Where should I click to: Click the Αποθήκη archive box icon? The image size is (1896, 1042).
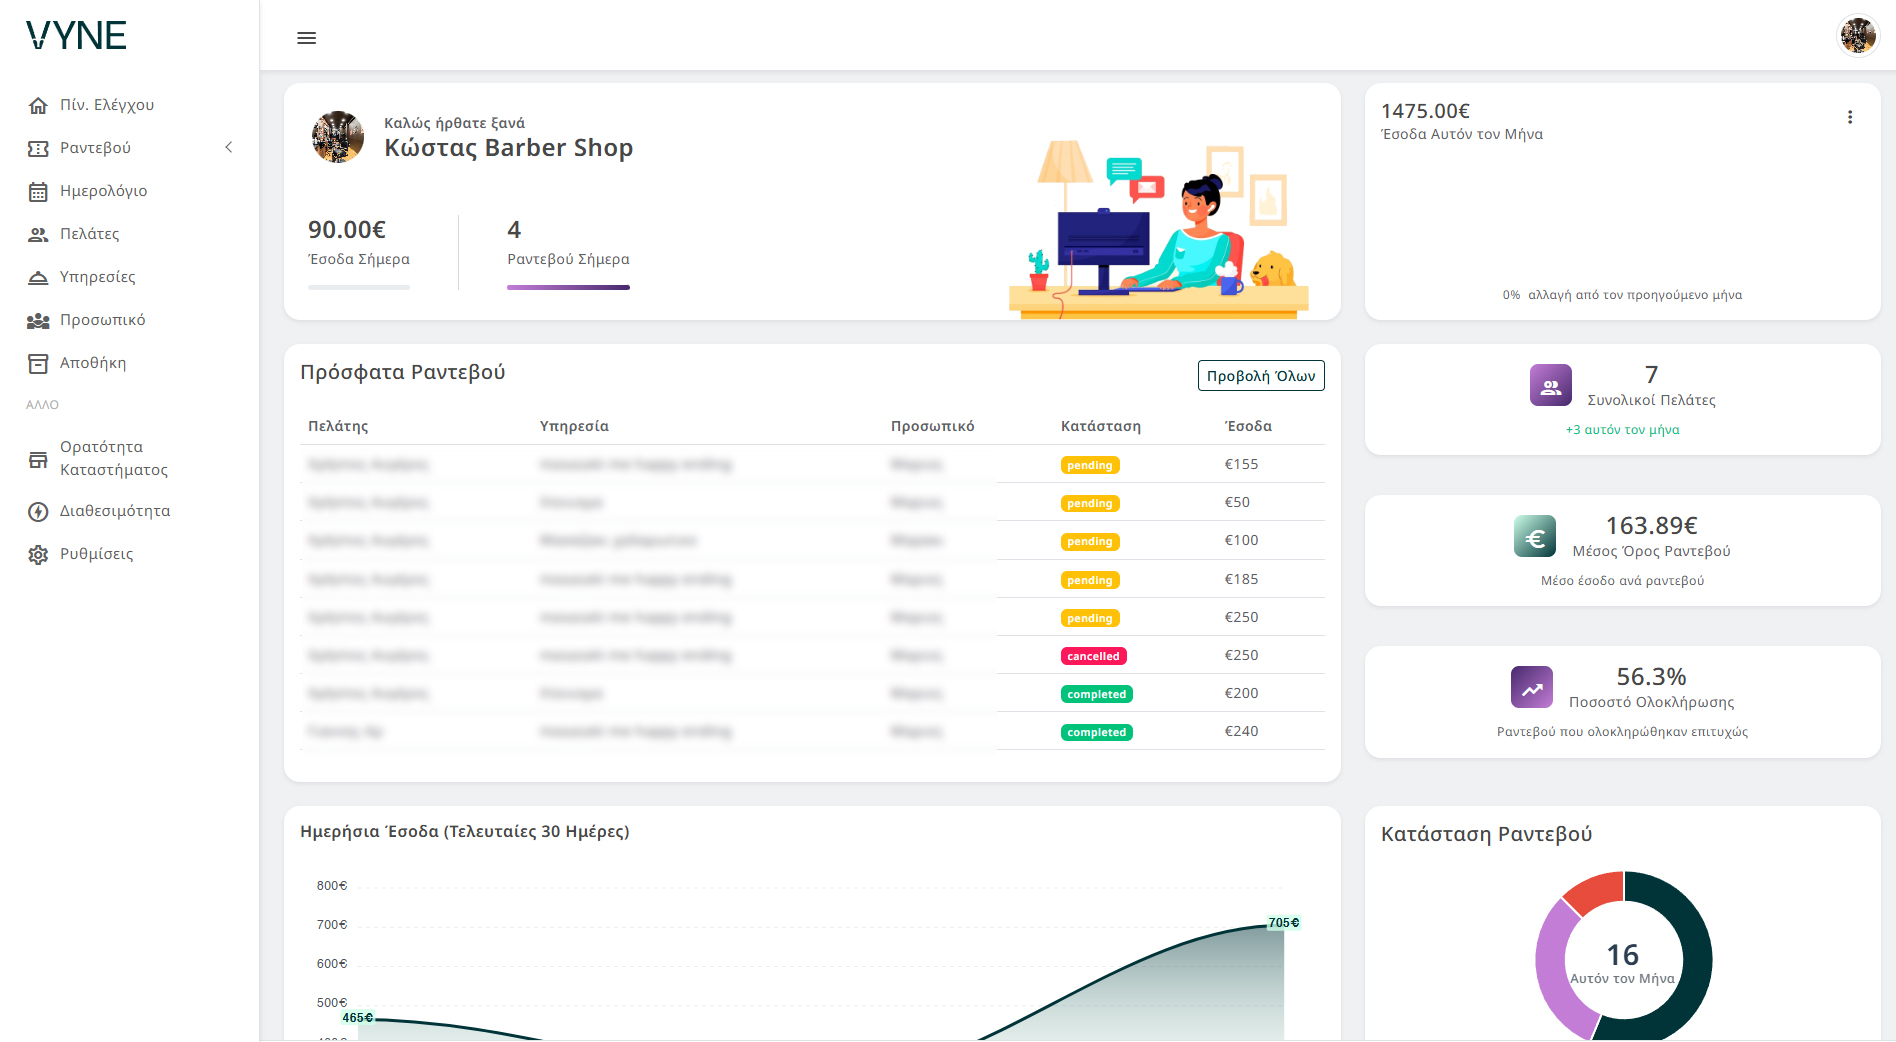coord(38,363)
